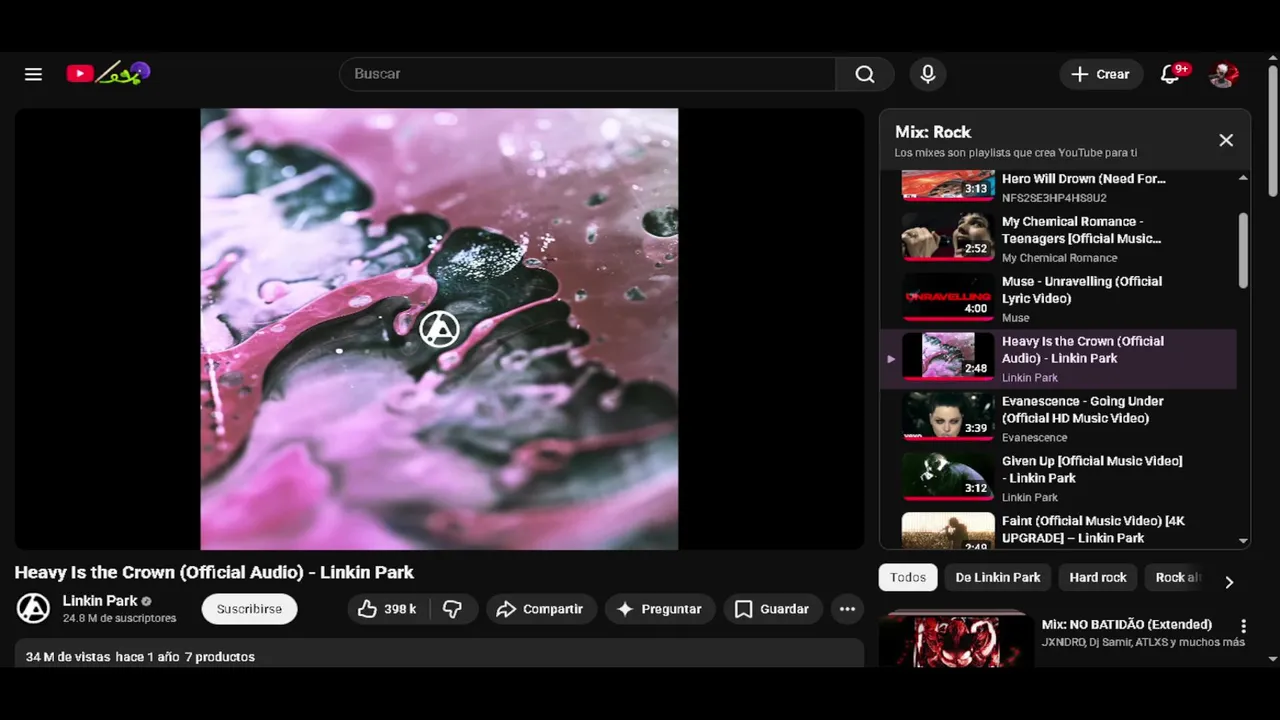Select Heavy Is the Crown playlist item
The width and height of the screenshot is (1280, 720).
[1058, 358]
